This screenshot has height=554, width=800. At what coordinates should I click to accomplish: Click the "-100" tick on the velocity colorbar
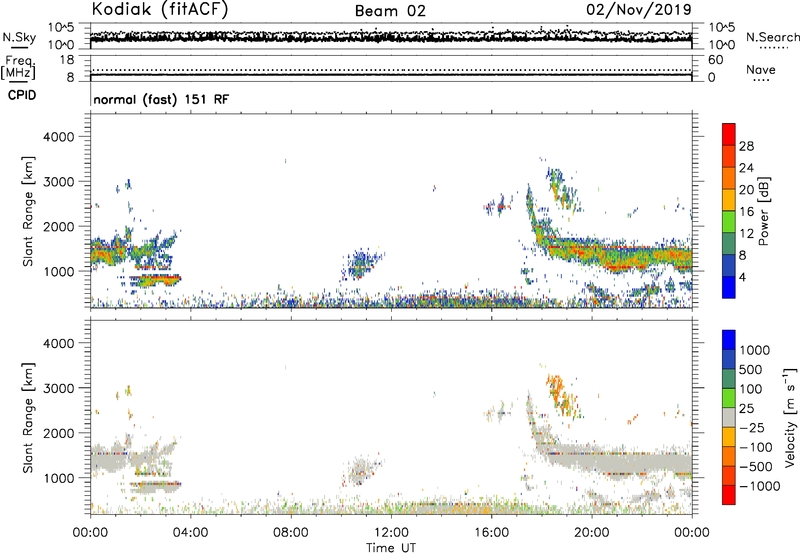click(756, 447)
